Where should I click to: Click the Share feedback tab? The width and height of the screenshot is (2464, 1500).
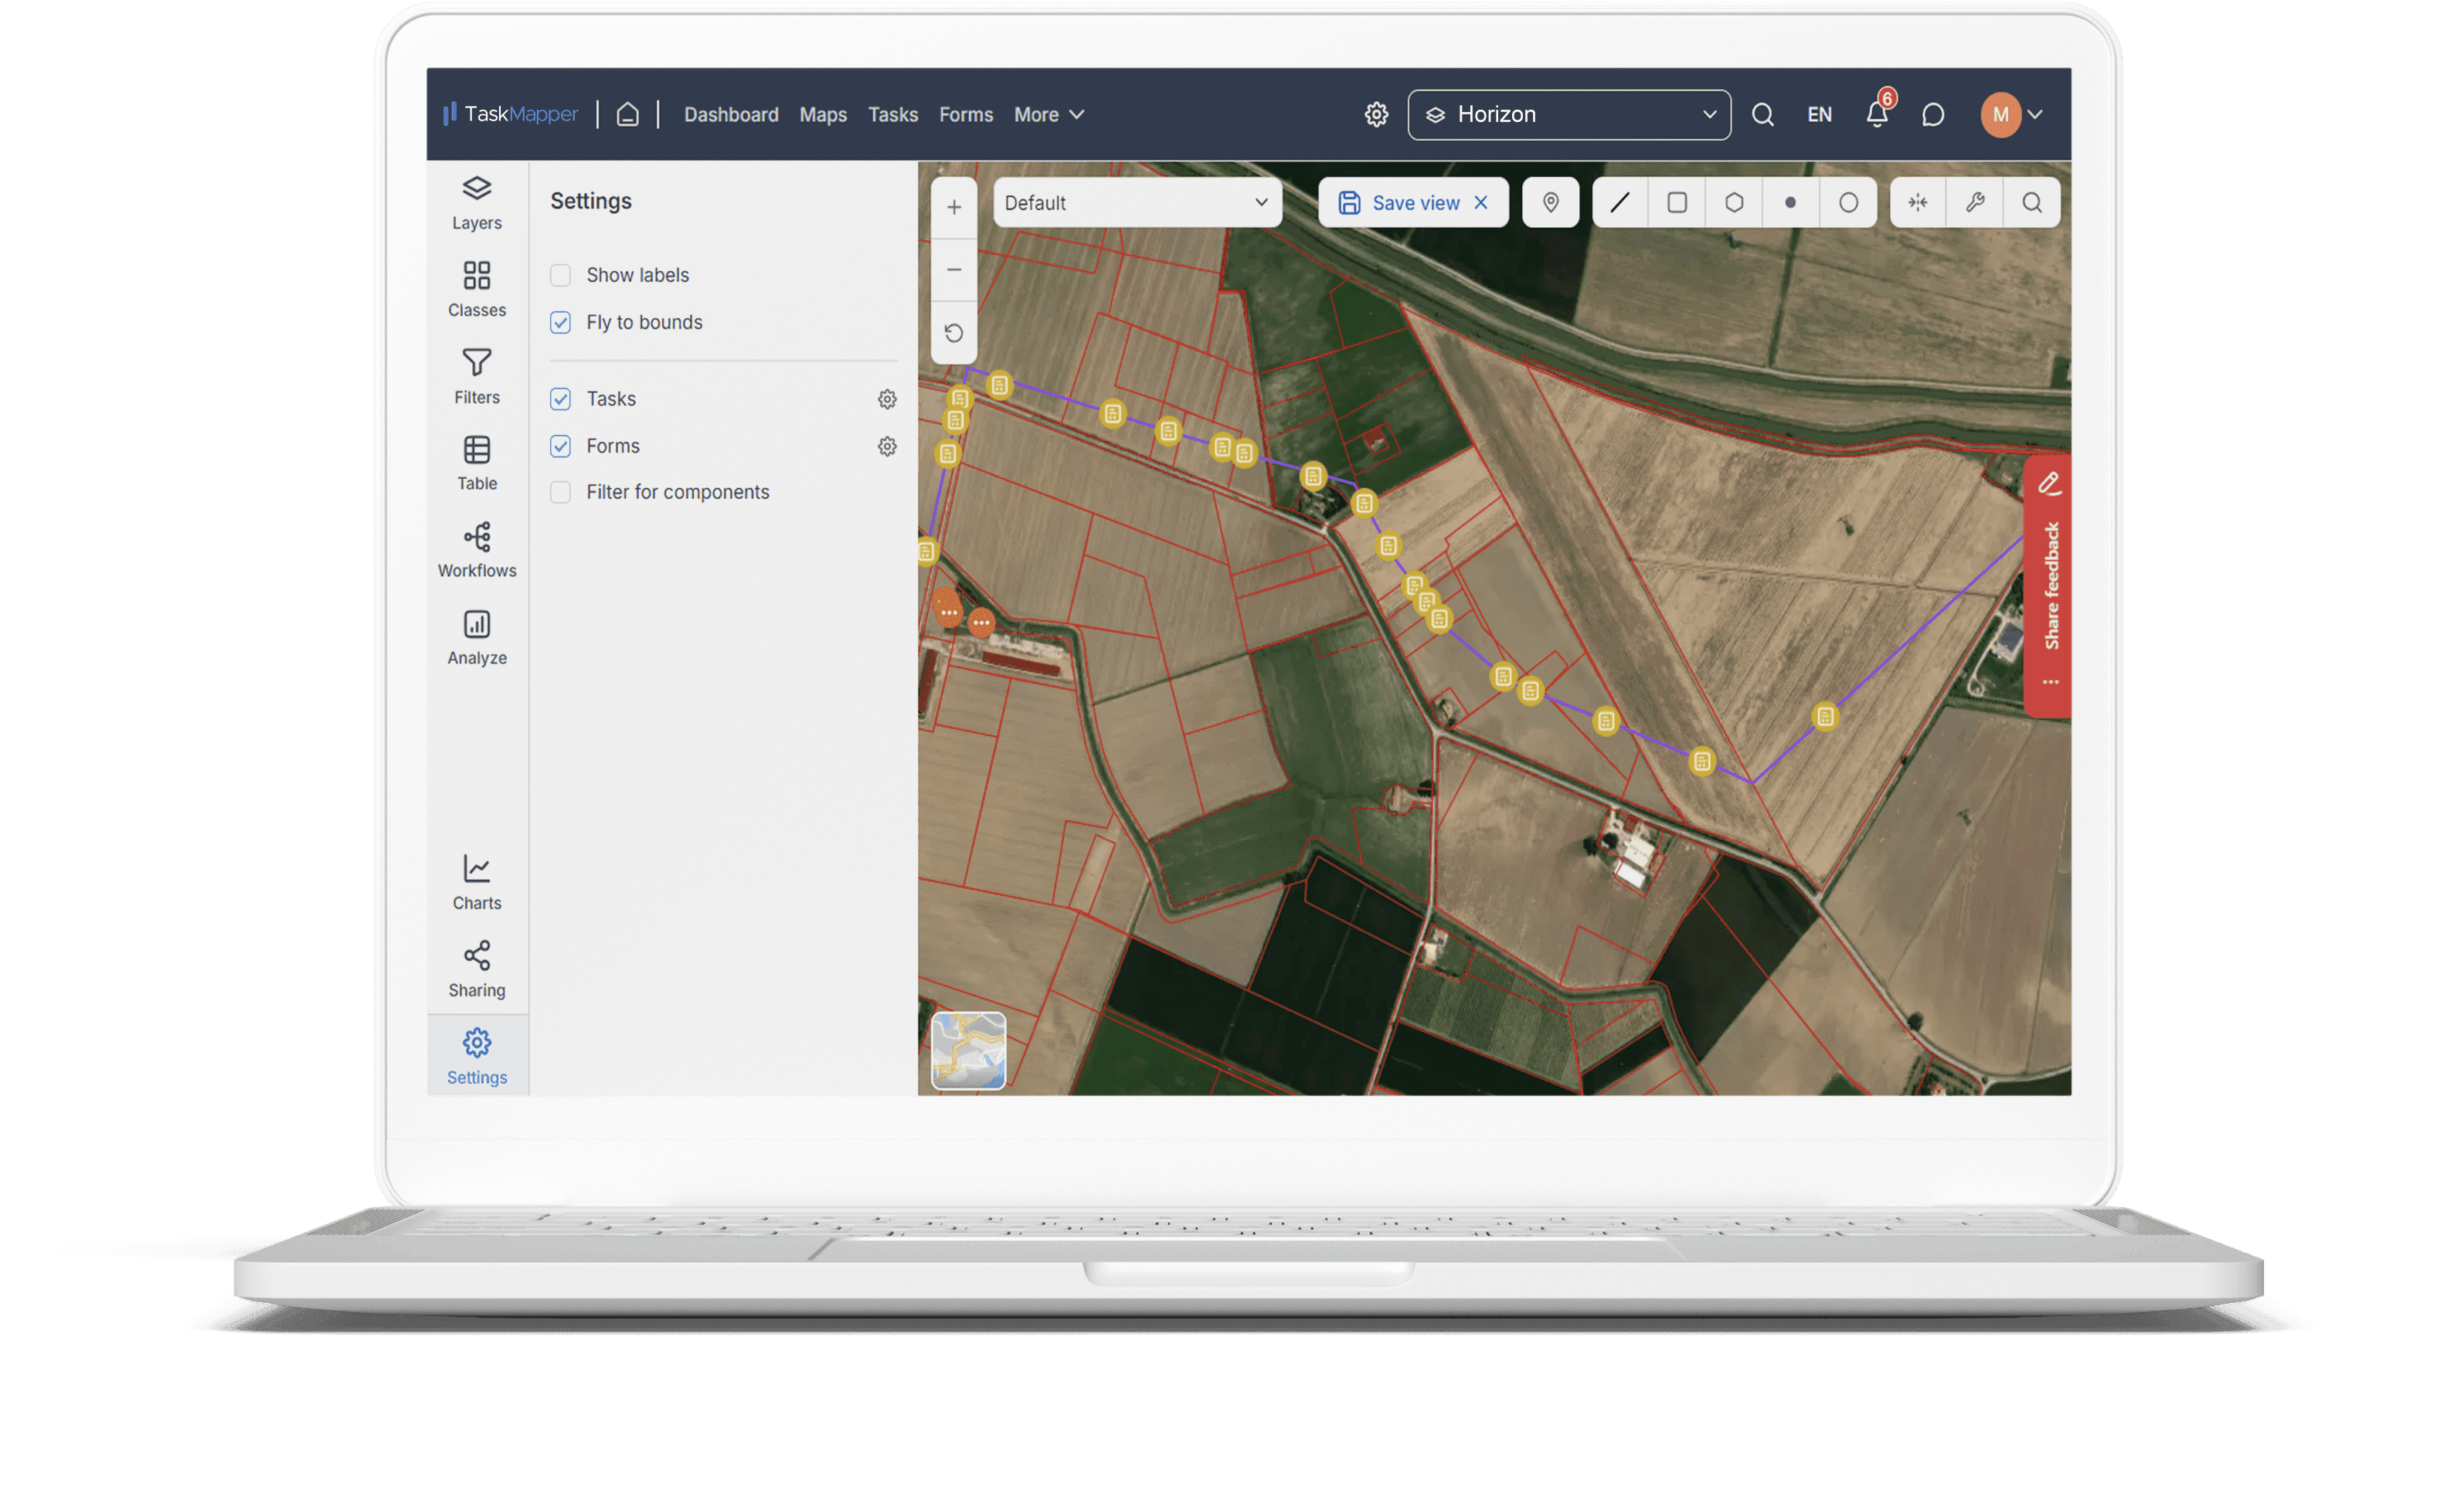(2048, 586)
